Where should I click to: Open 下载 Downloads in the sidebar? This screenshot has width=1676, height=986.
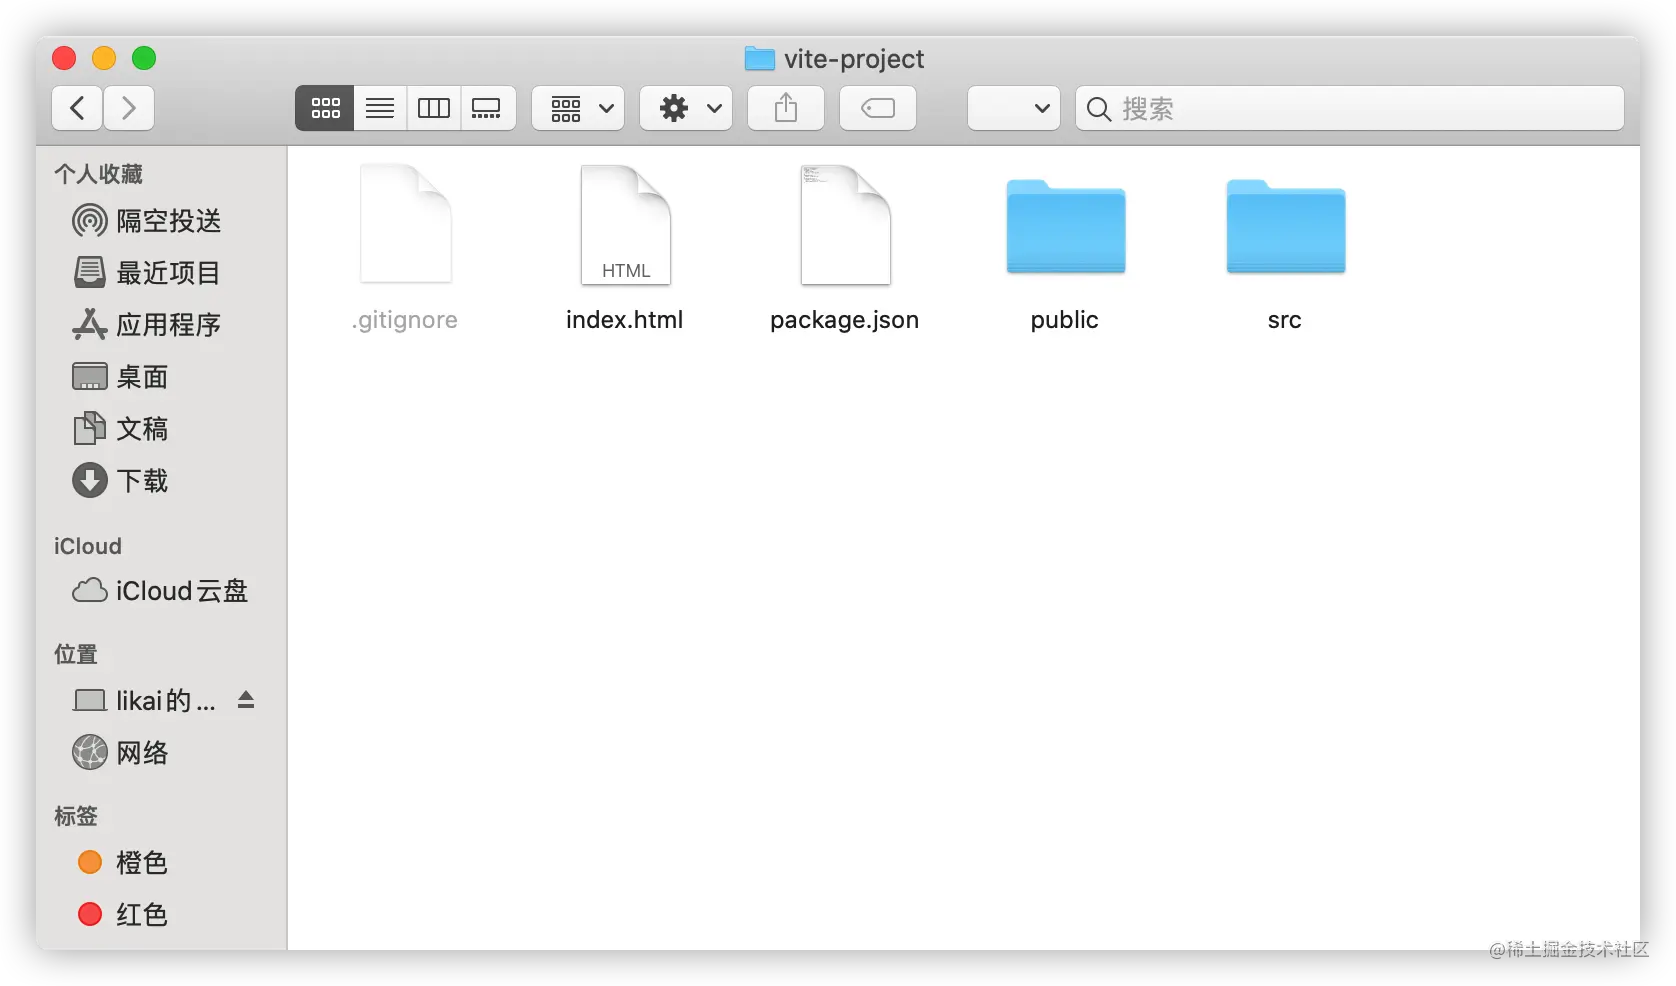coord(120,481)
